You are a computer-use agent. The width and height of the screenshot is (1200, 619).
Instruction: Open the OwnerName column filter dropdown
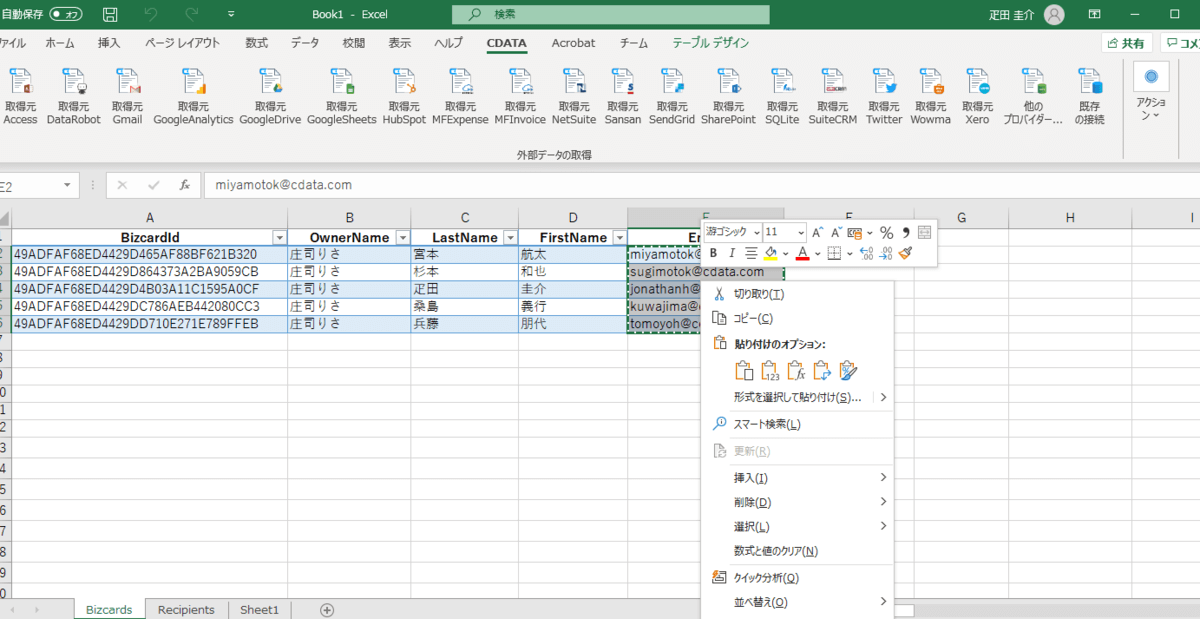pos(402,238)
